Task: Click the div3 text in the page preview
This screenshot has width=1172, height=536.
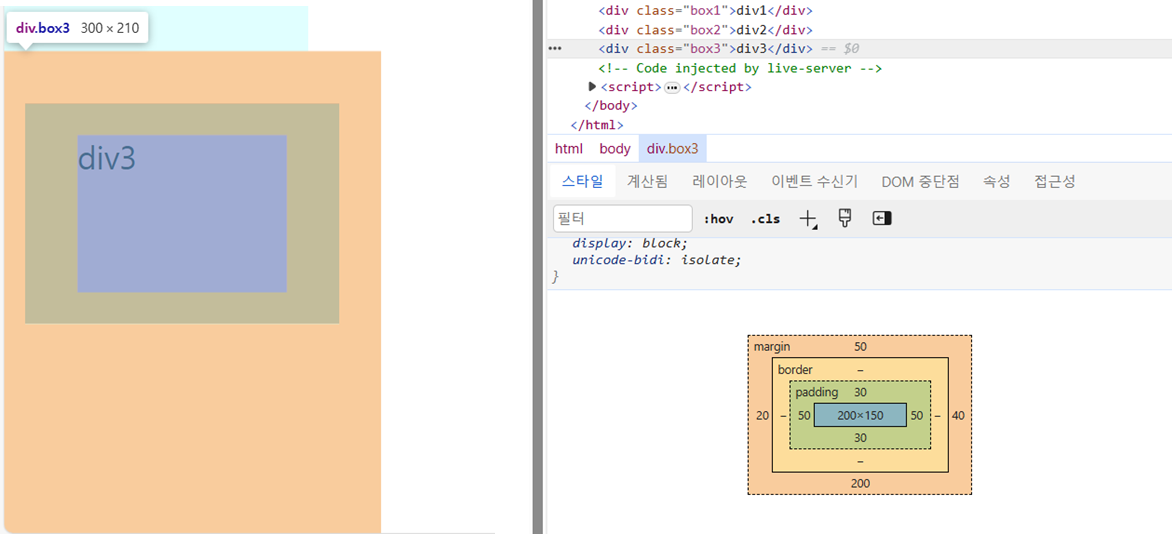Action: [x=107, y=158]
